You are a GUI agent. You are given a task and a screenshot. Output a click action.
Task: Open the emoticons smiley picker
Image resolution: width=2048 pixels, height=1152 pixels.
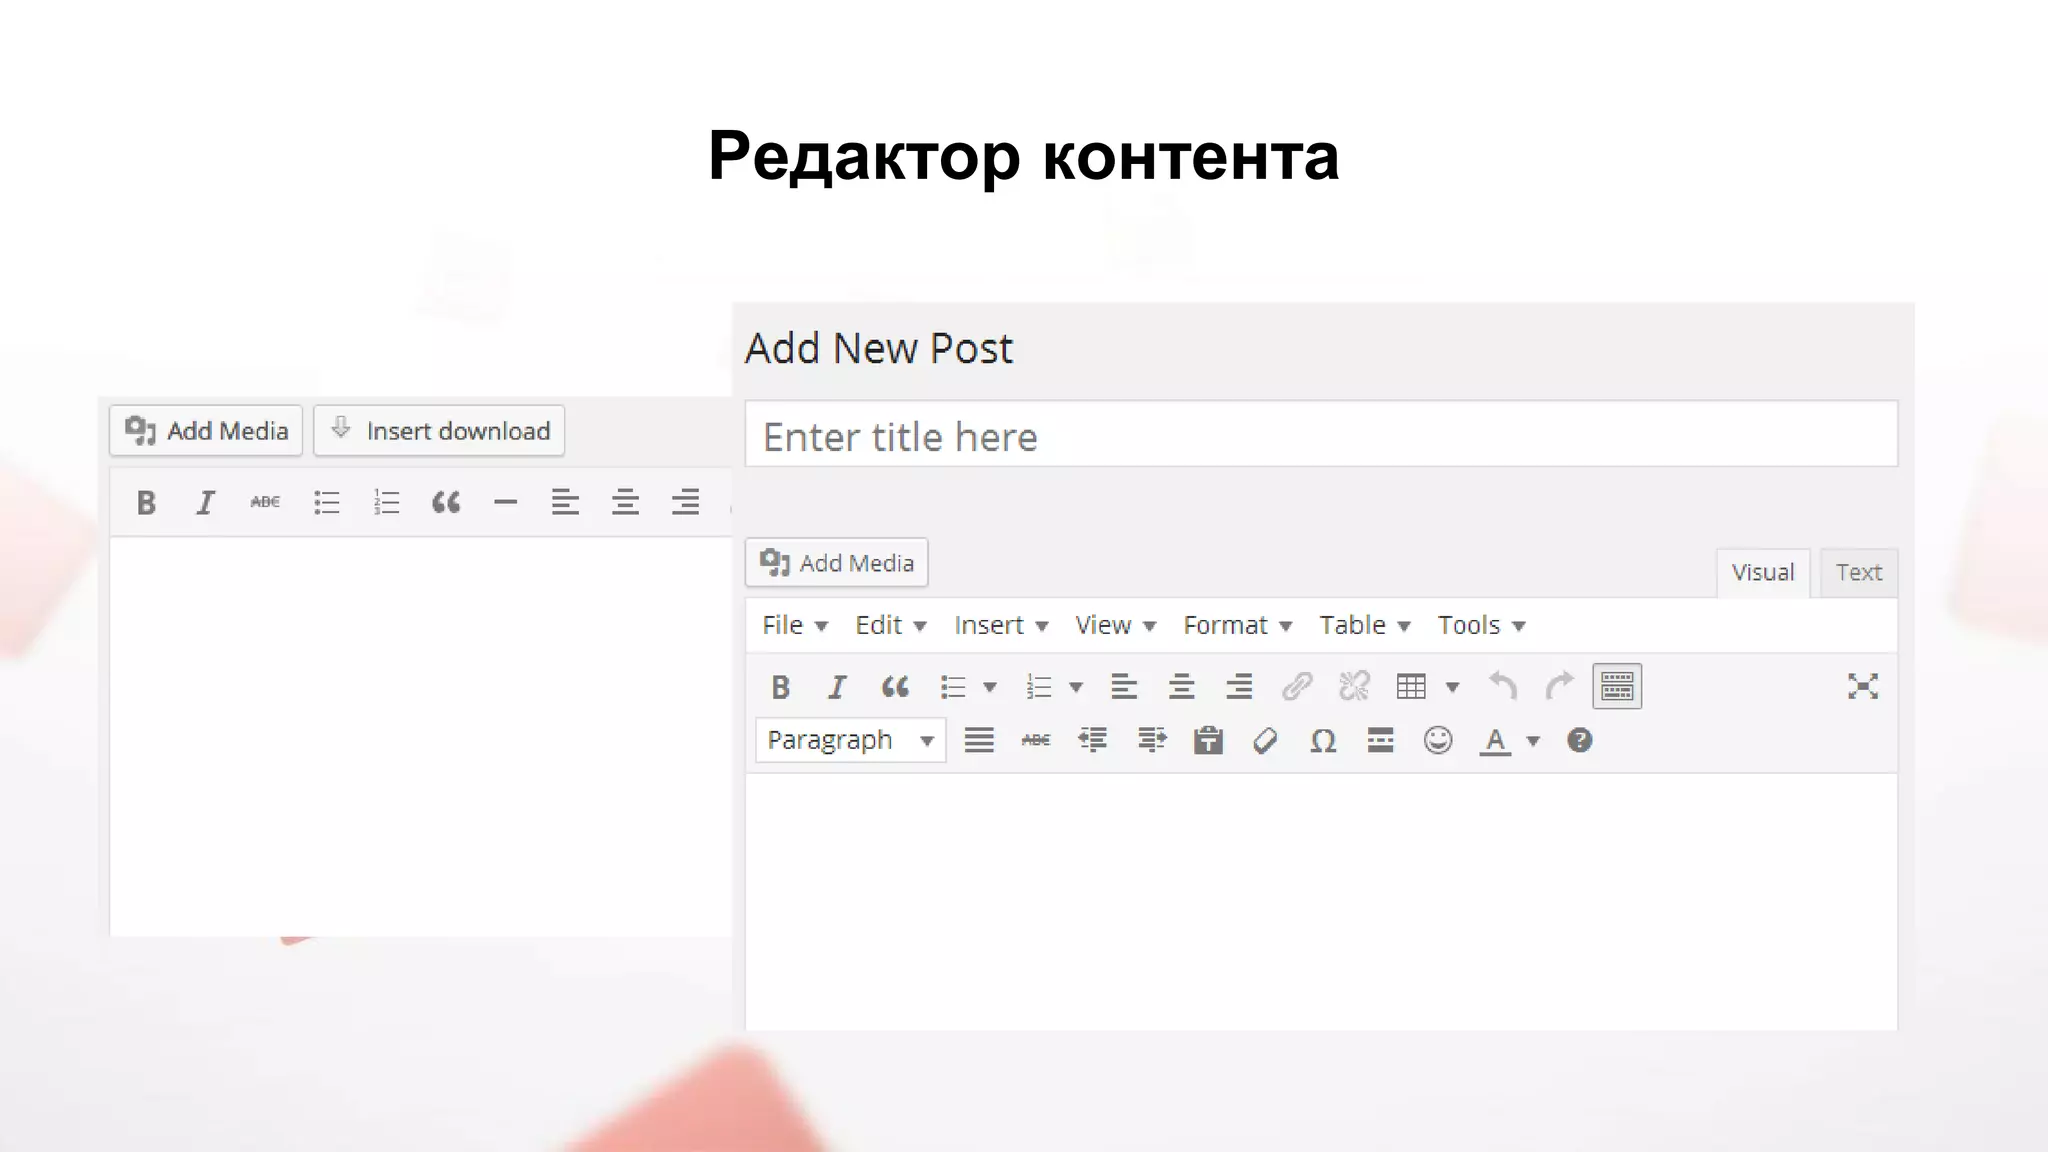(x=1438, y=741)
